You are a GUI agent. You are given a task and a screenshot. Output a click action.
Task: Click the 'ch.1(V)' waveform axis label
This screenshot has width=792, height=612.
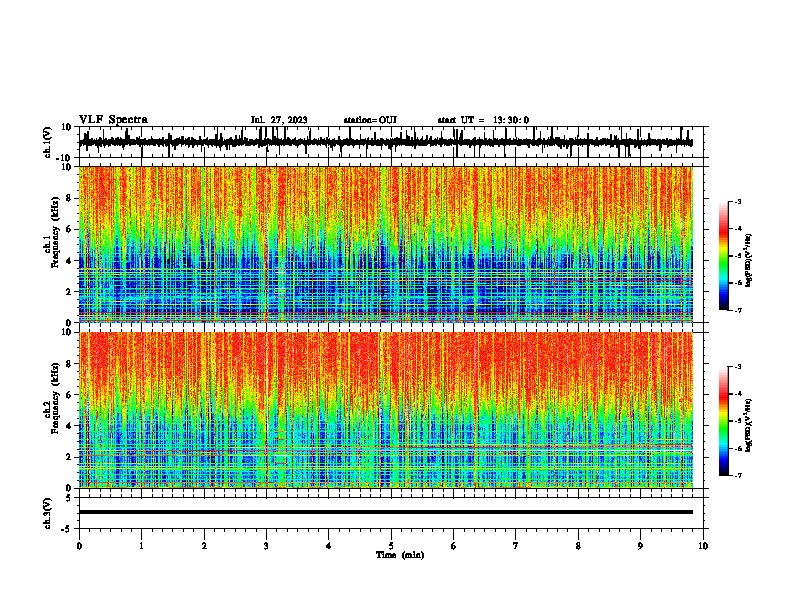pyautogui.click(x=48, y=142)
